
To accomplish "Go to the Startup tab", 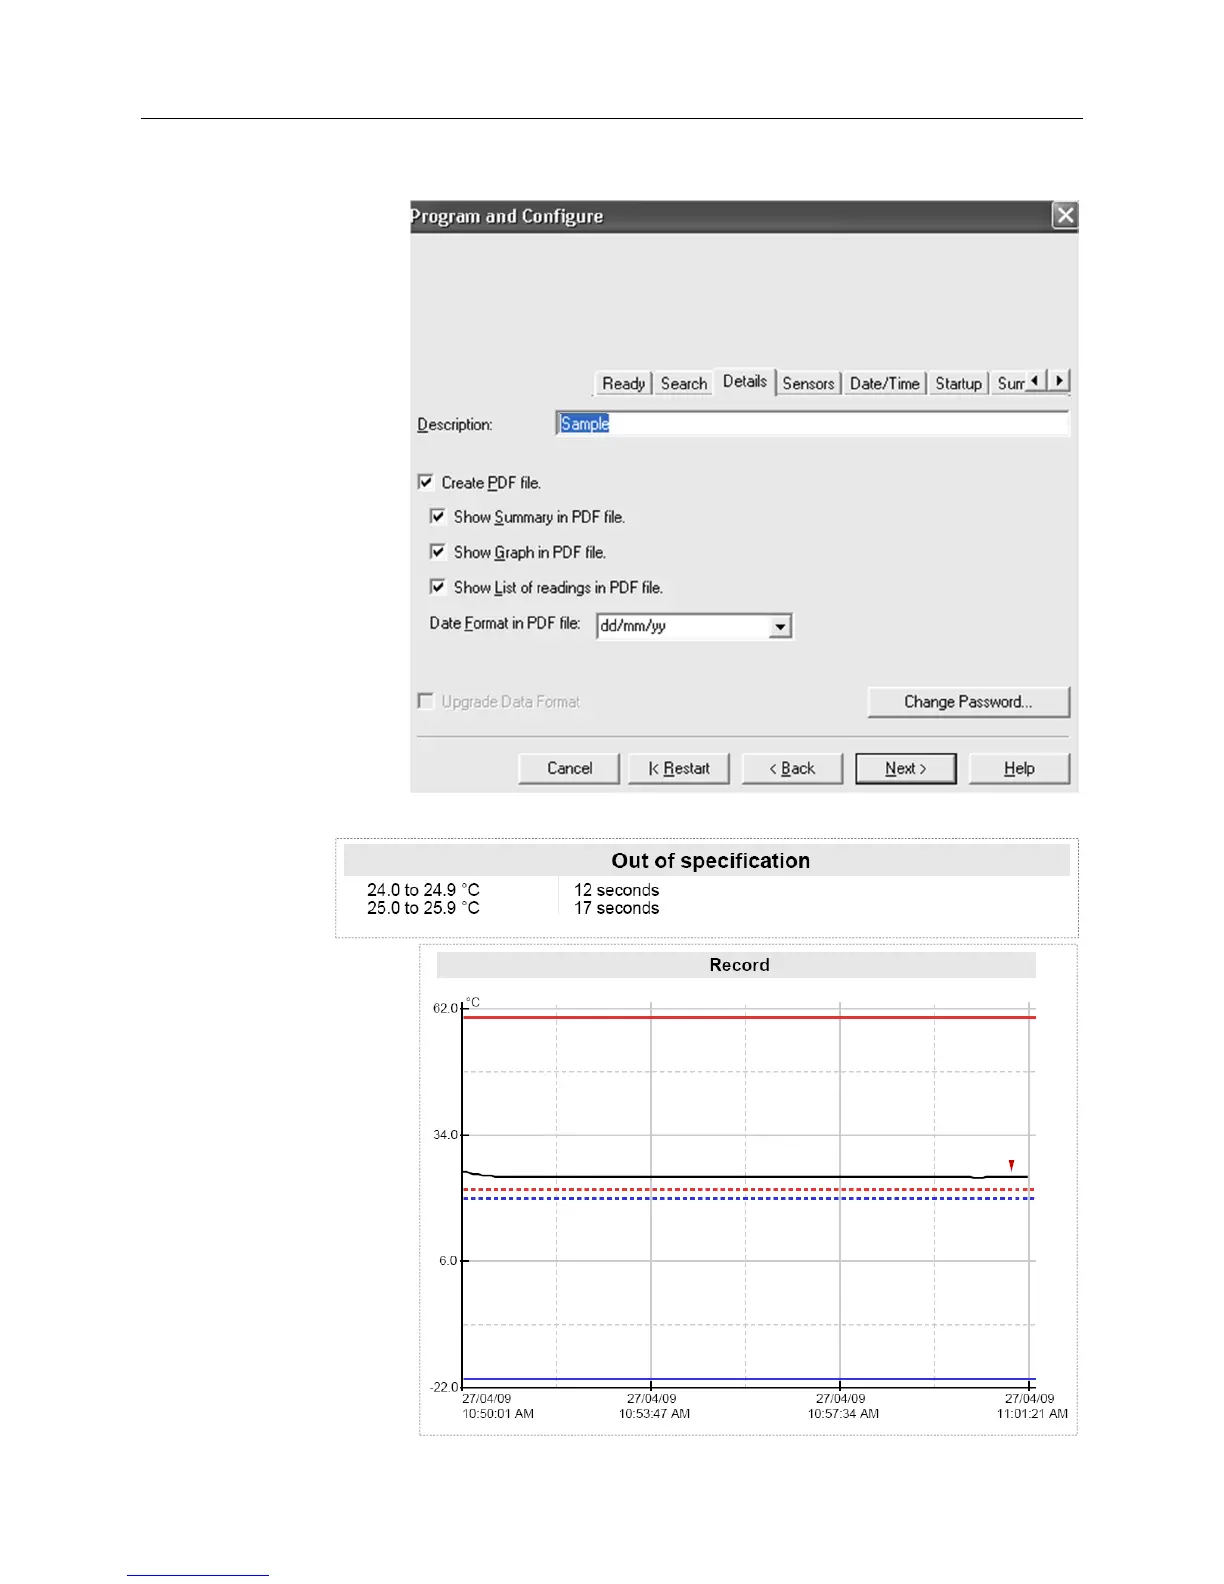I will (958, 384).
